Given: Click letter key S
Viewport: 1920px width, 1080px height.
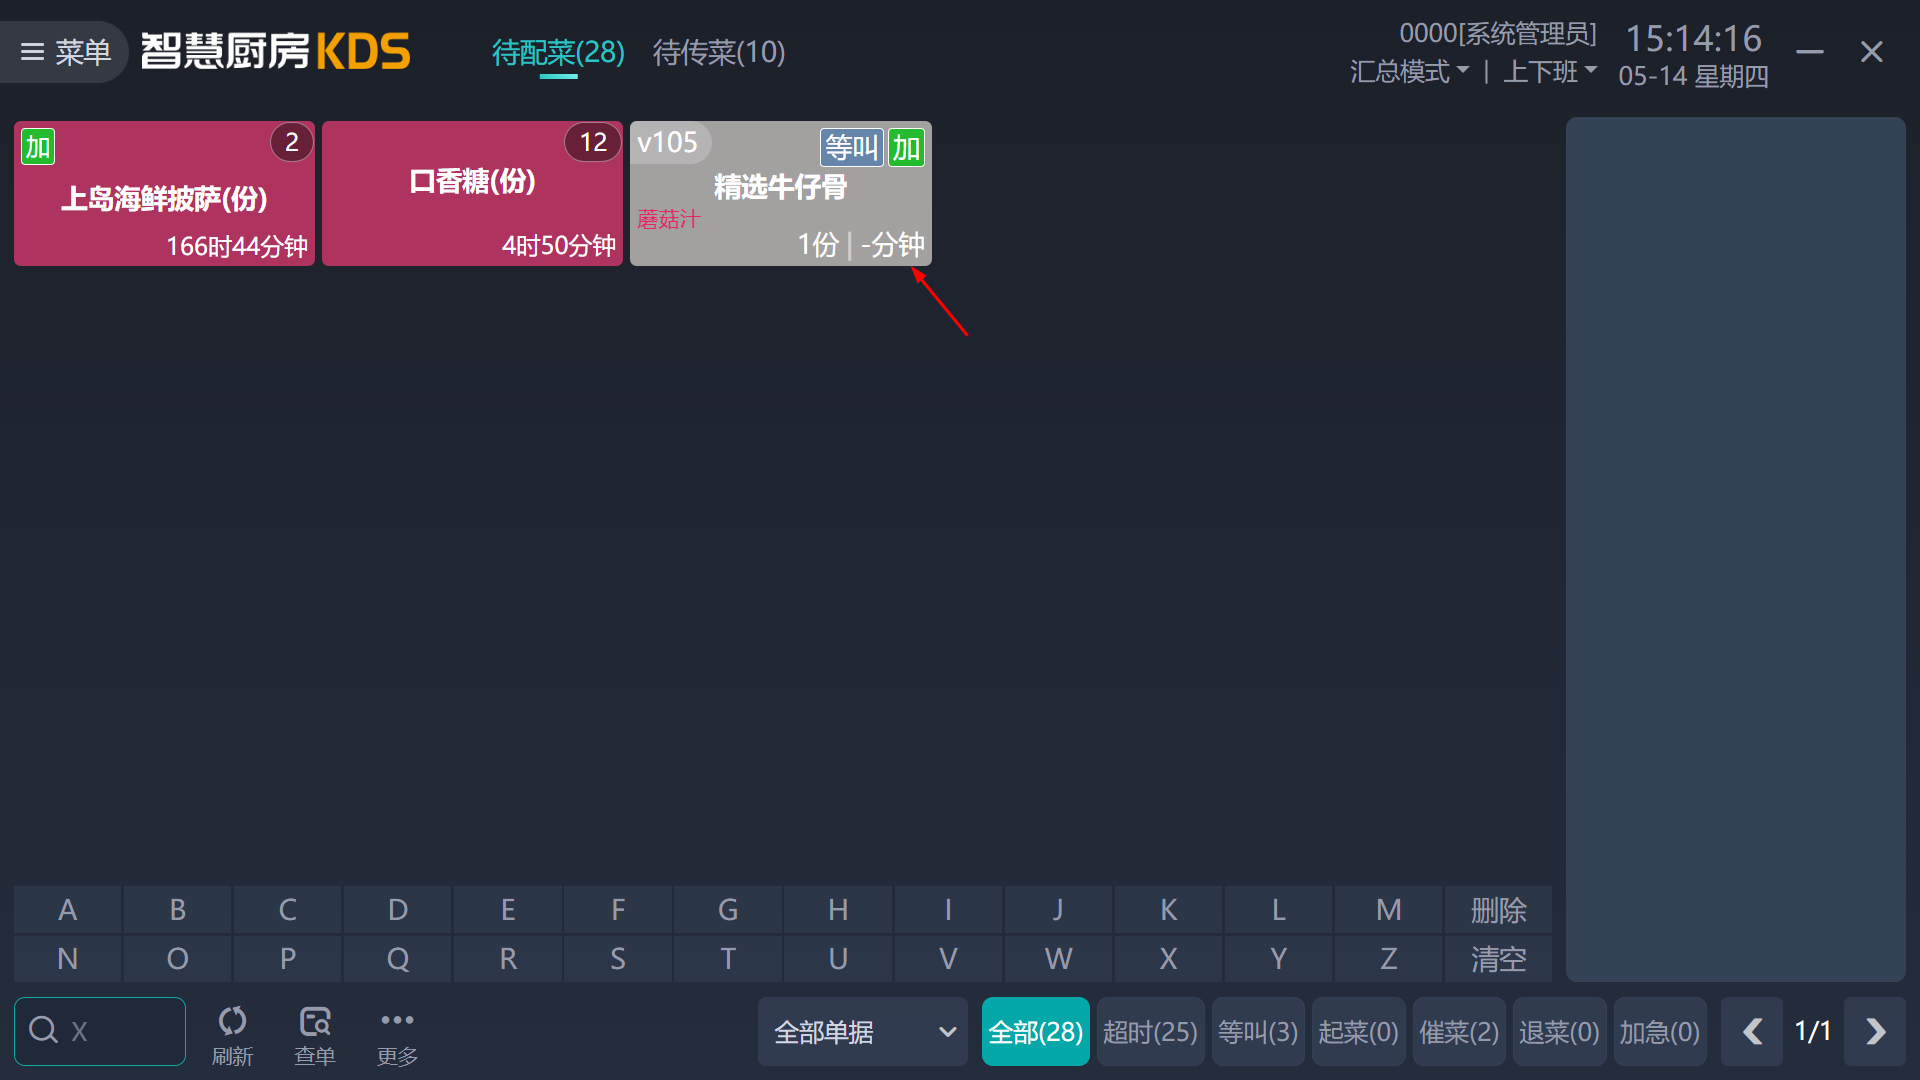Looking at the screenshot, I should (618, 959).
